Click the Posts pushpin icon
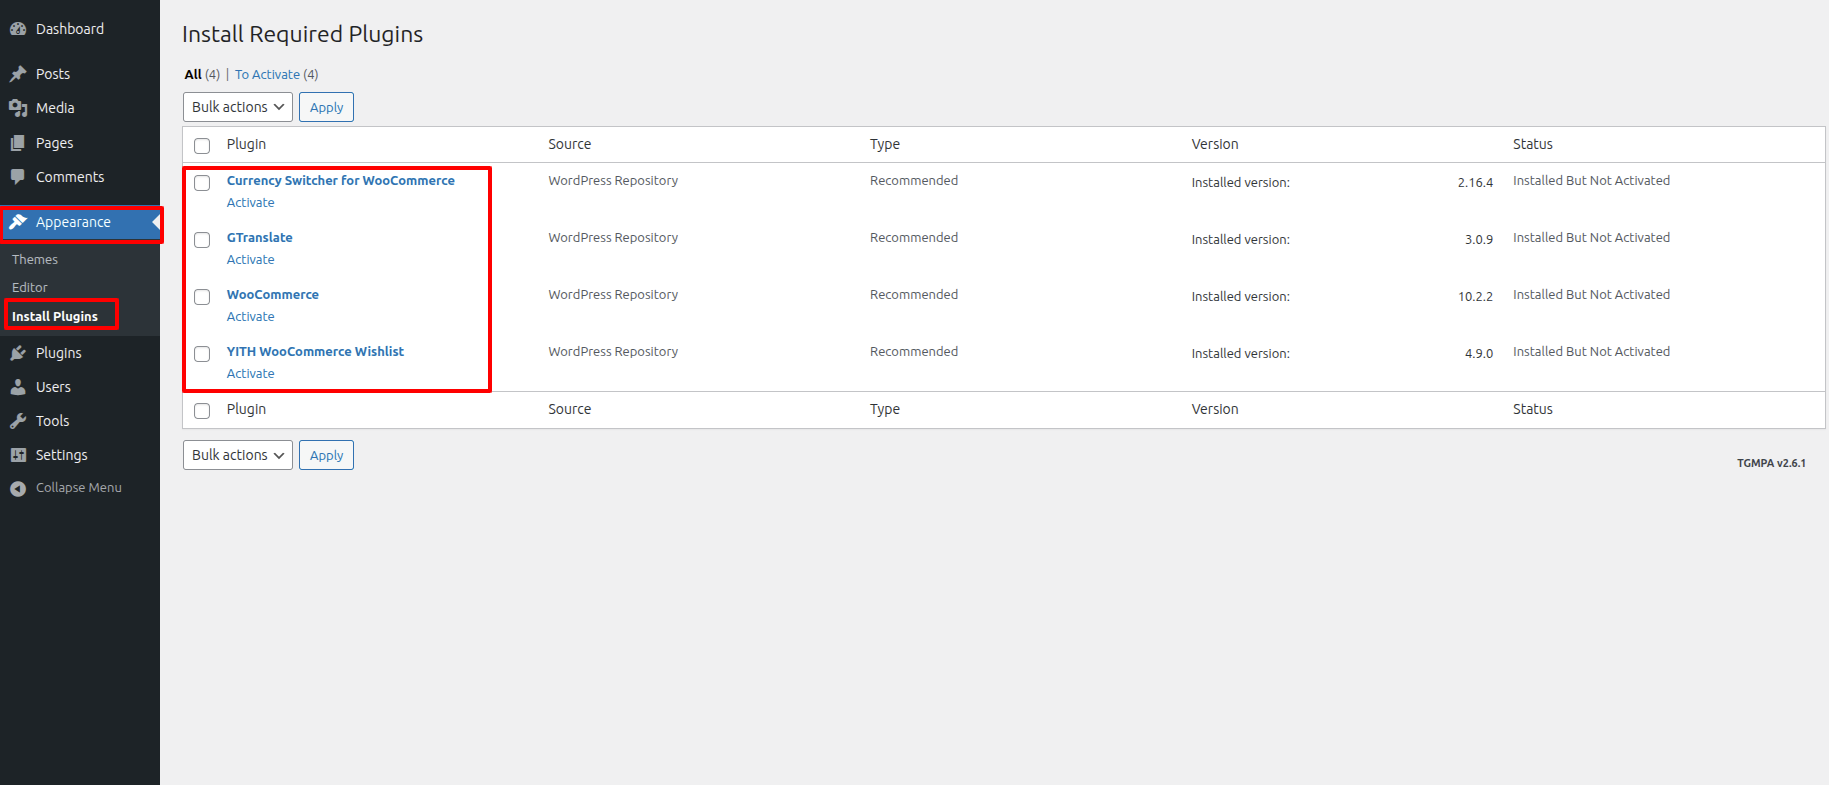This screenshot has width=1829, height=785. (18, 74)
